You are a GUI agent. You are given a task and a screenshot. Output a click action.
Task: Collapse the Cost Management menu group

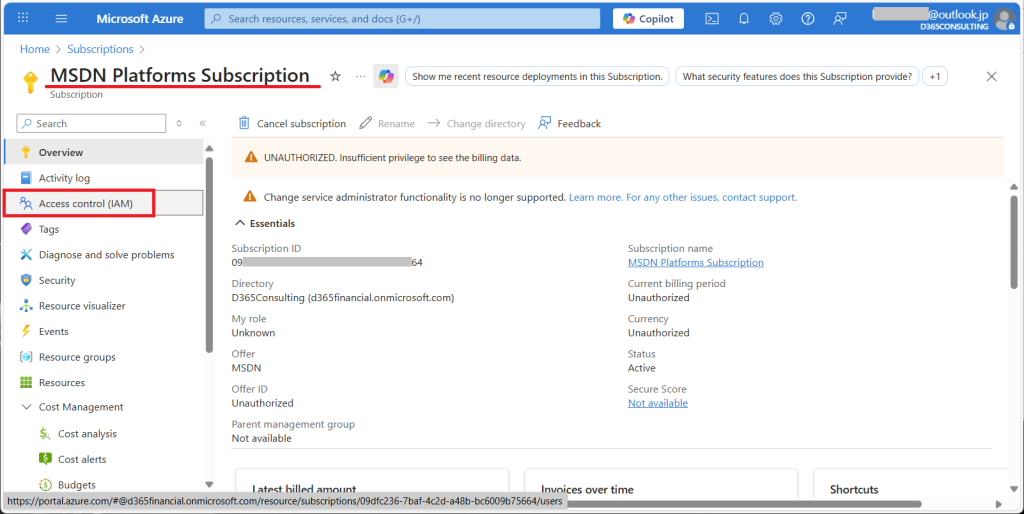click(x=27, y=407)
